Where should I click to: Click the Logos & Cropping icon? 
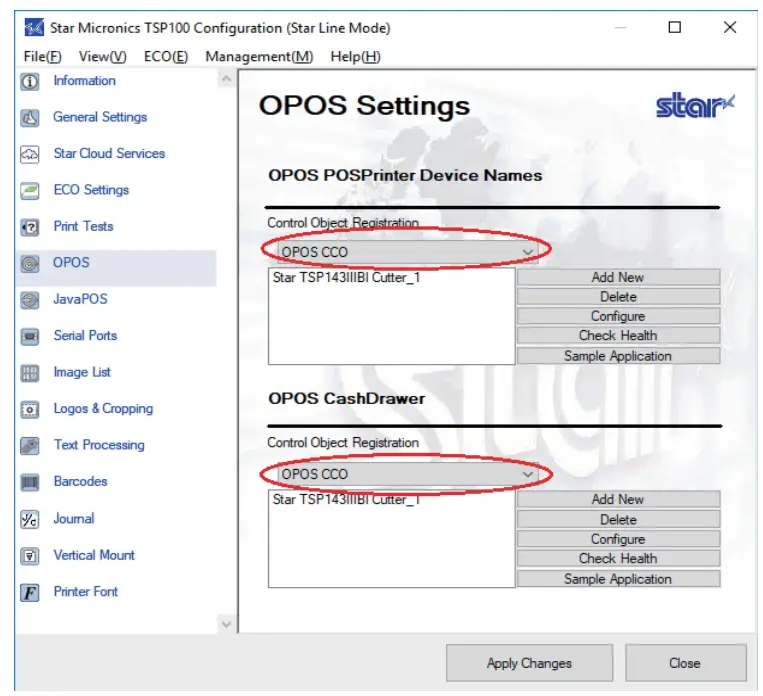click(x=30, y=409)
